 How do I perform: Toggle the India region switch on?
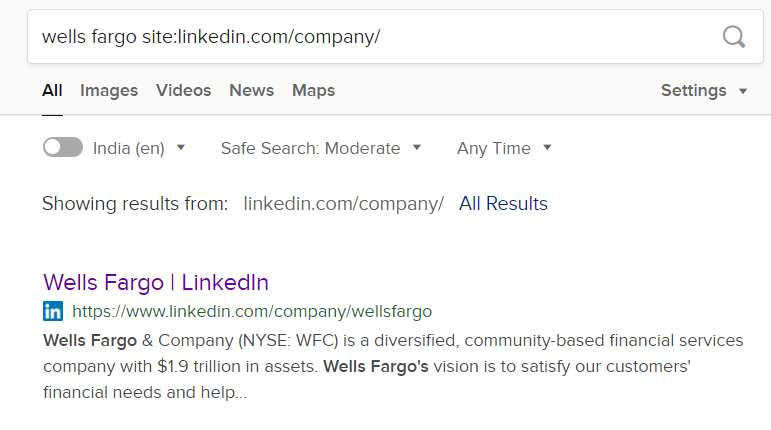tap(63, 147)
